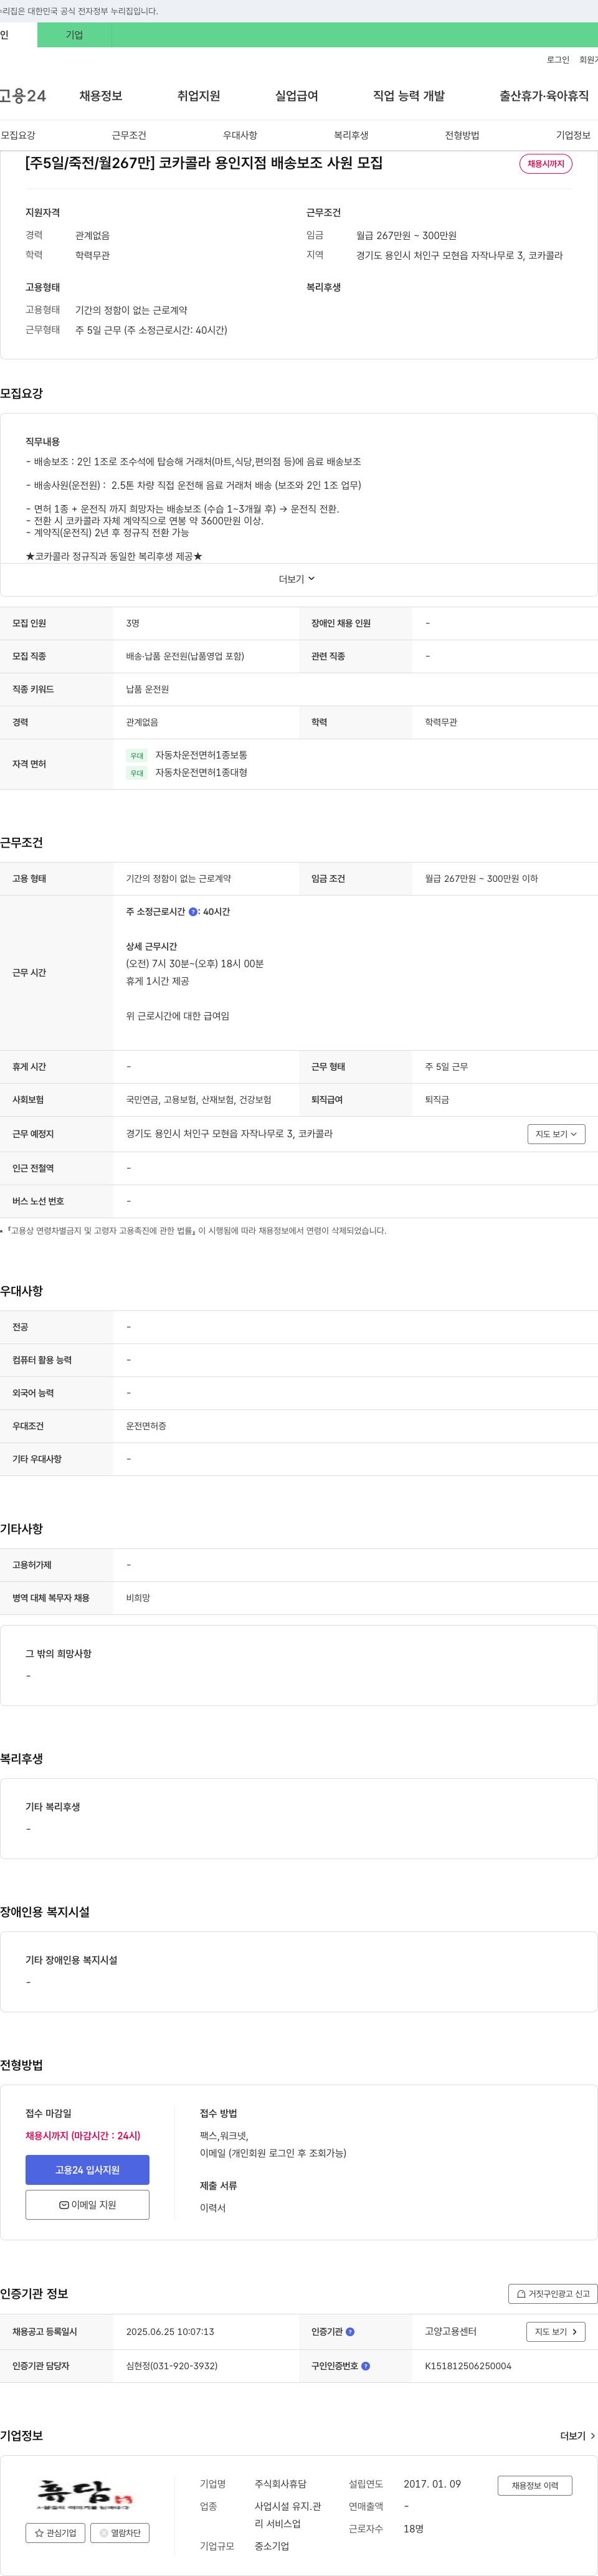Open 실업급여 main menu
This screenshot has height=2576, width=598.
(297, 96)
